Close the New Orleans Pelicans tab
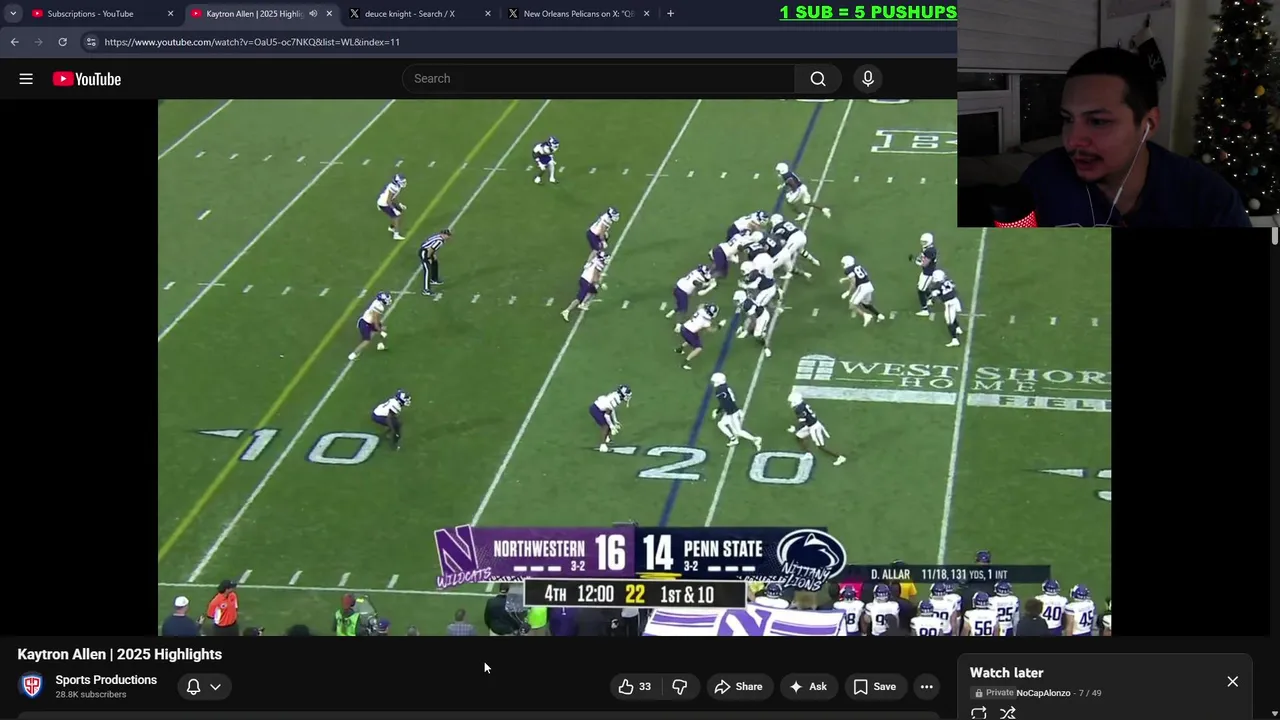Image resolution: width=1280 pixels, height=720 pixels. tap(646, 14)
